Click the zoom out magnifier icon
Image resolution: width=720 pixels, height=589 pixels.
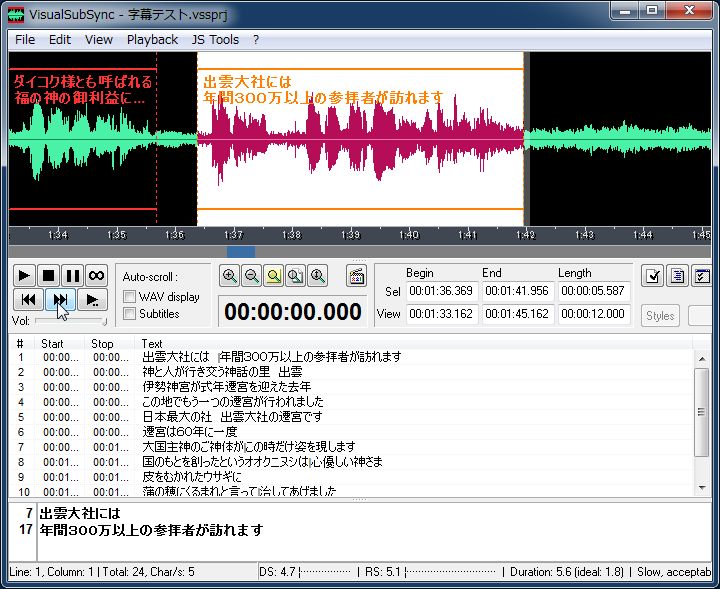[x=251, y=276]
